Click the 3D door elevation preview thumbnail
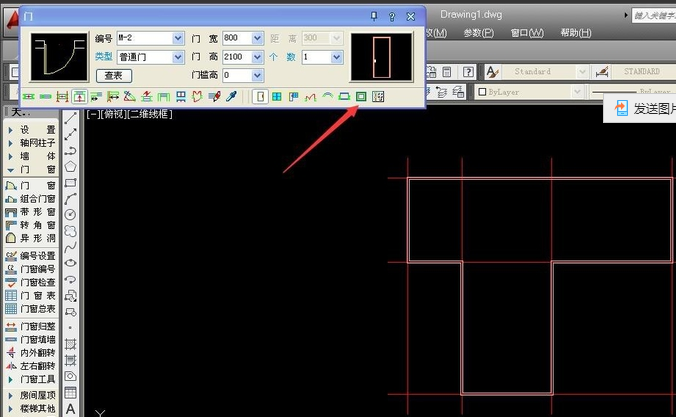 382,57
